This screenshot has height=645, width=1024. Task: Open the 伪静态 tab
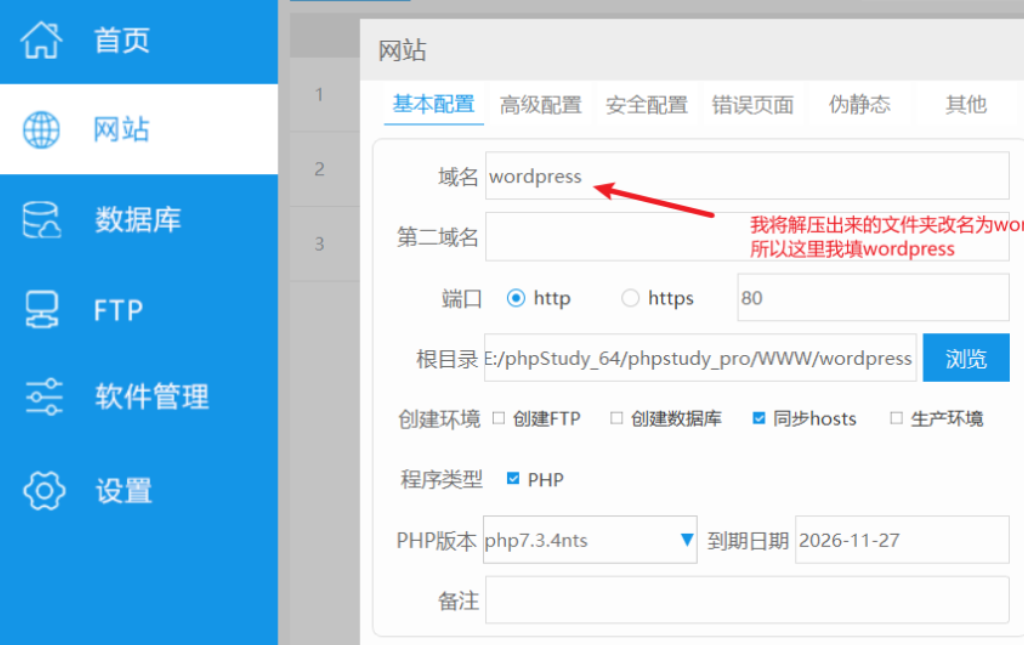pyautogui.click(x=858, y=104)
